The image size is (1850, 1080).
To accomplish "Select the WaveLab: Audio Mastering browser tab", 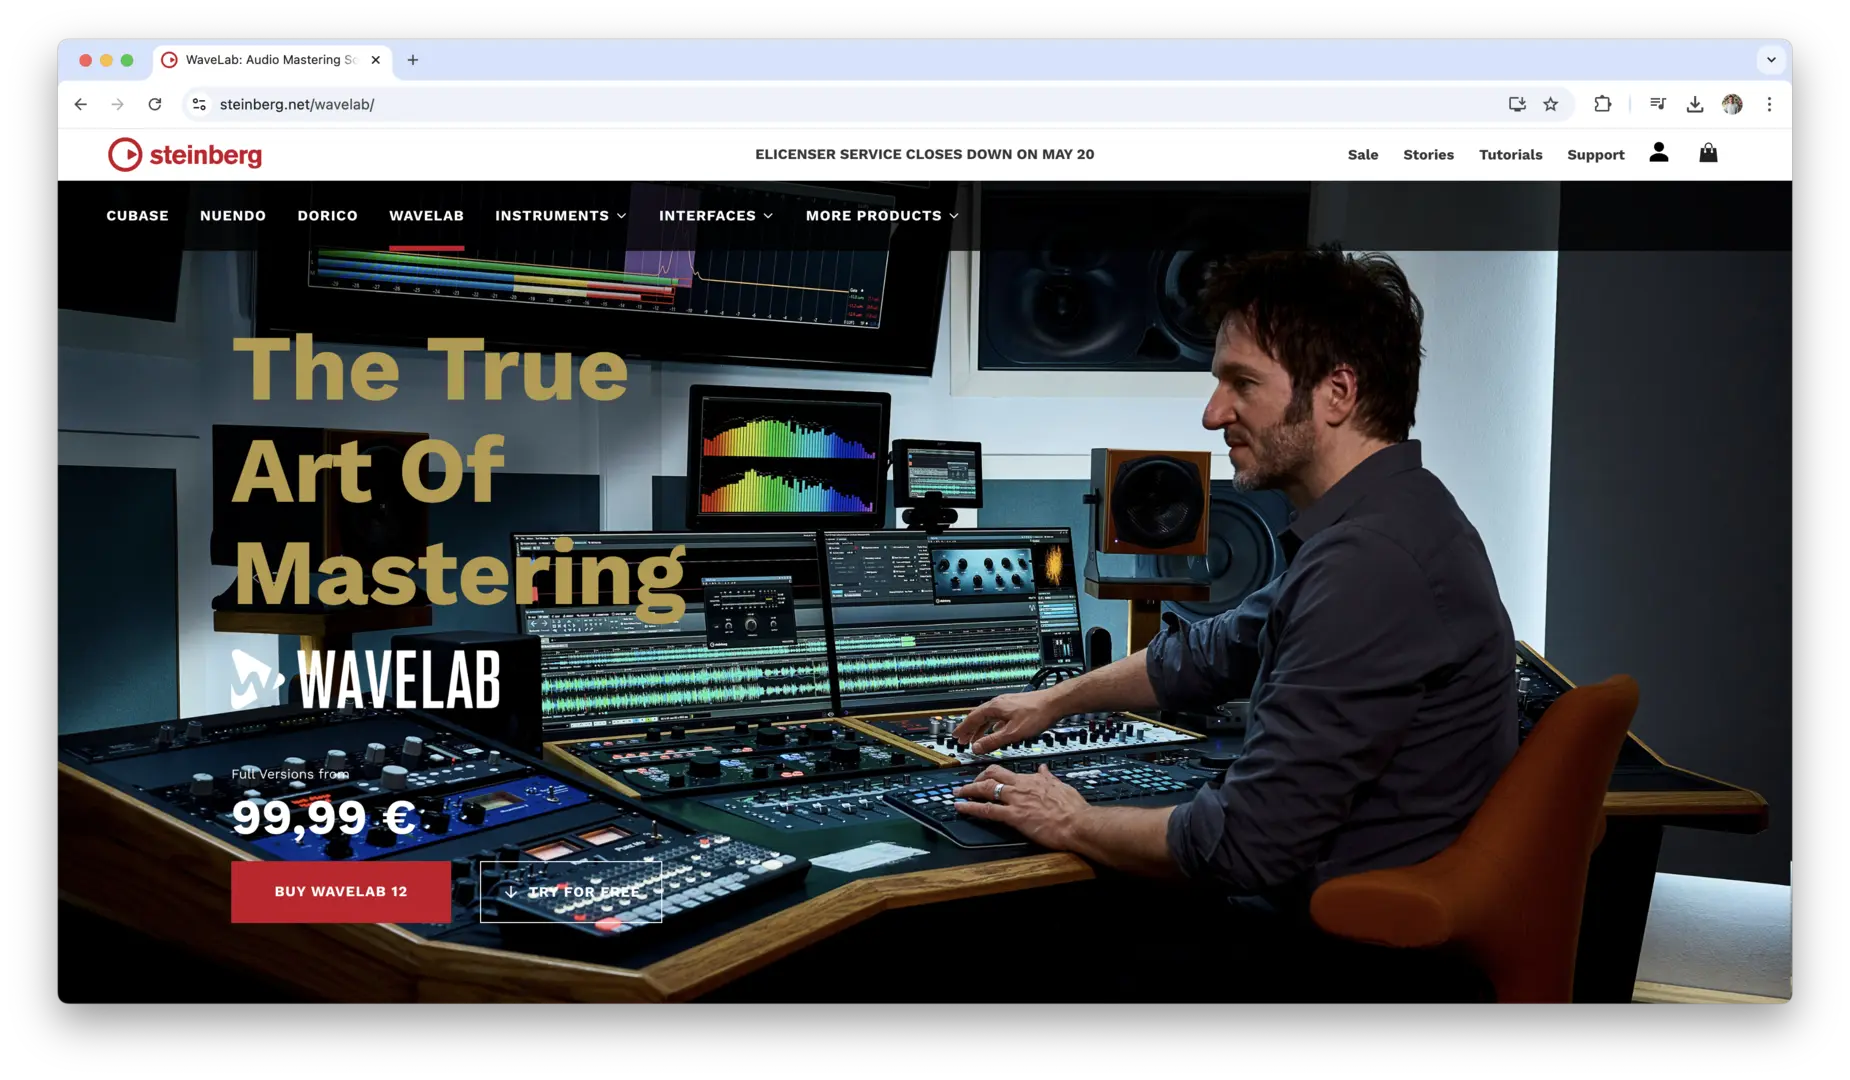I will [272, 60].
